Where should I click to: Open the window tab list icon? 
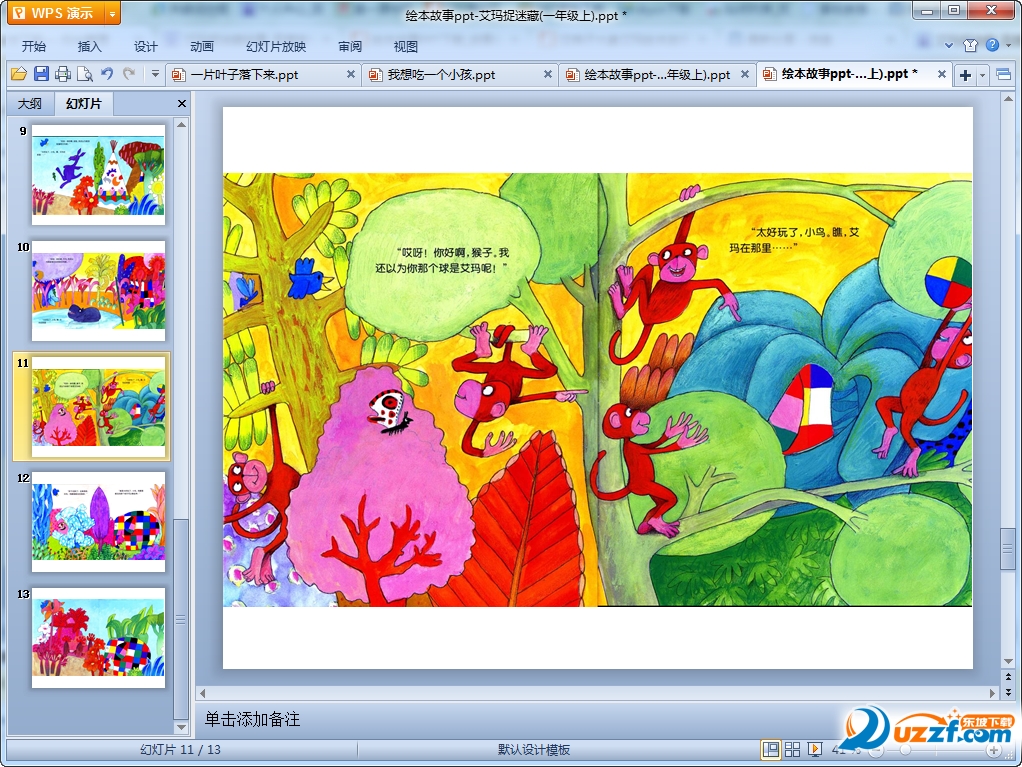pos(1004,75)
